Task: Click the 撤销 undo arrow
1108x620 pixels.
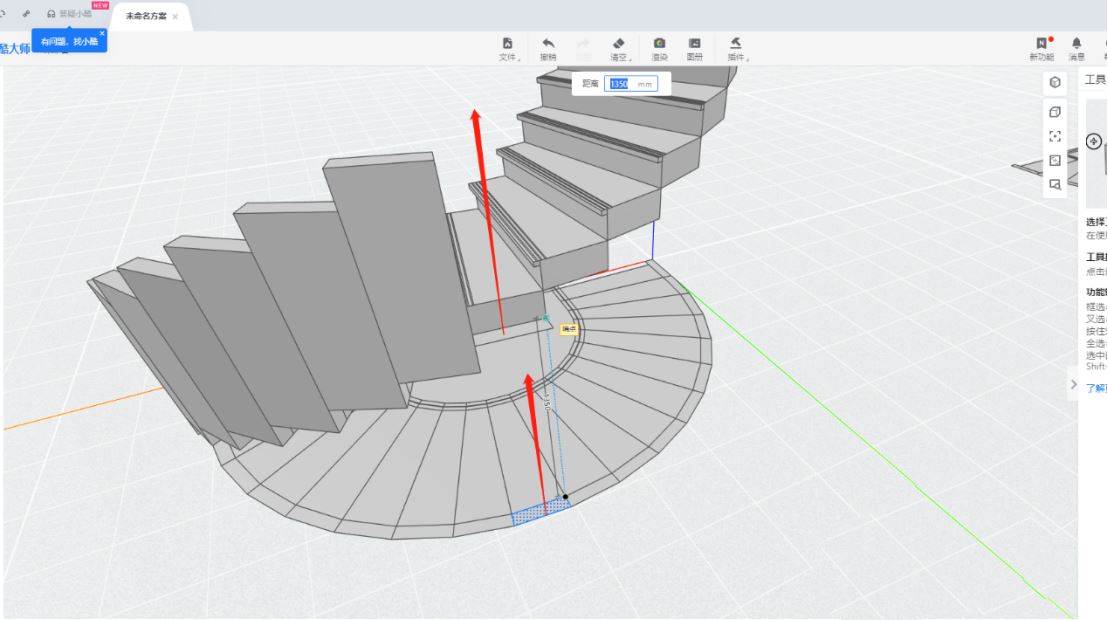Action: [x=548, y=49]
